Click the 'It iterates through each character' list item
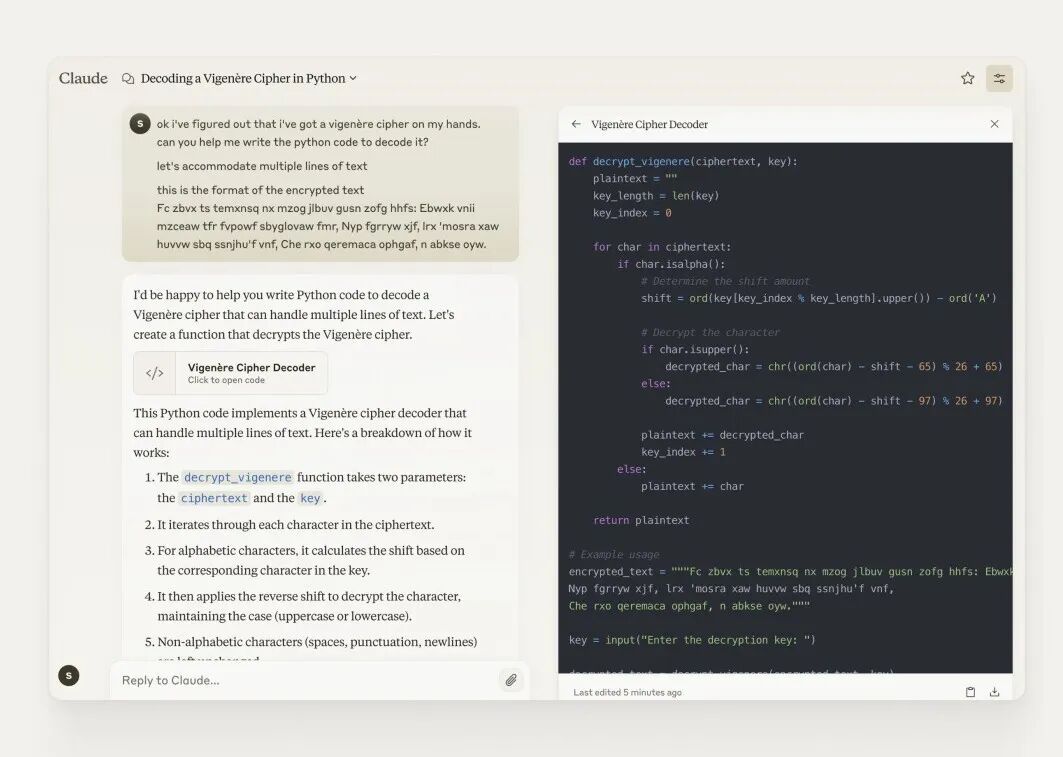The image size is (1063, 757). [x=296, y=525]
